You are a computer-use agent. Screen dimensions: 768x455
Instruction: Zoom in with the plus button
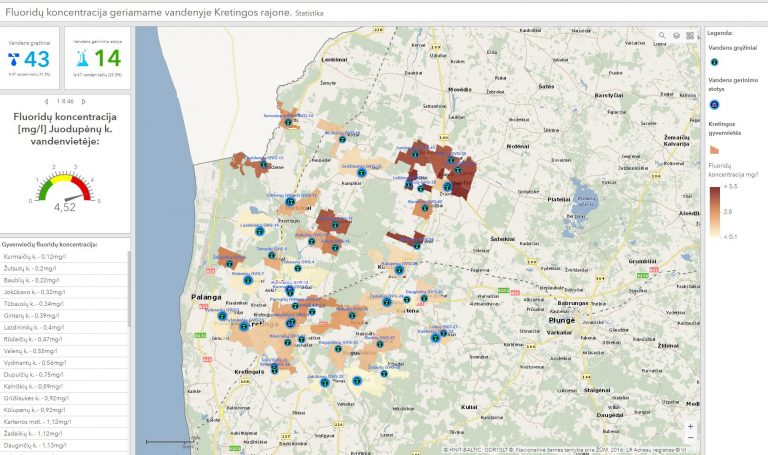[690, 426]
